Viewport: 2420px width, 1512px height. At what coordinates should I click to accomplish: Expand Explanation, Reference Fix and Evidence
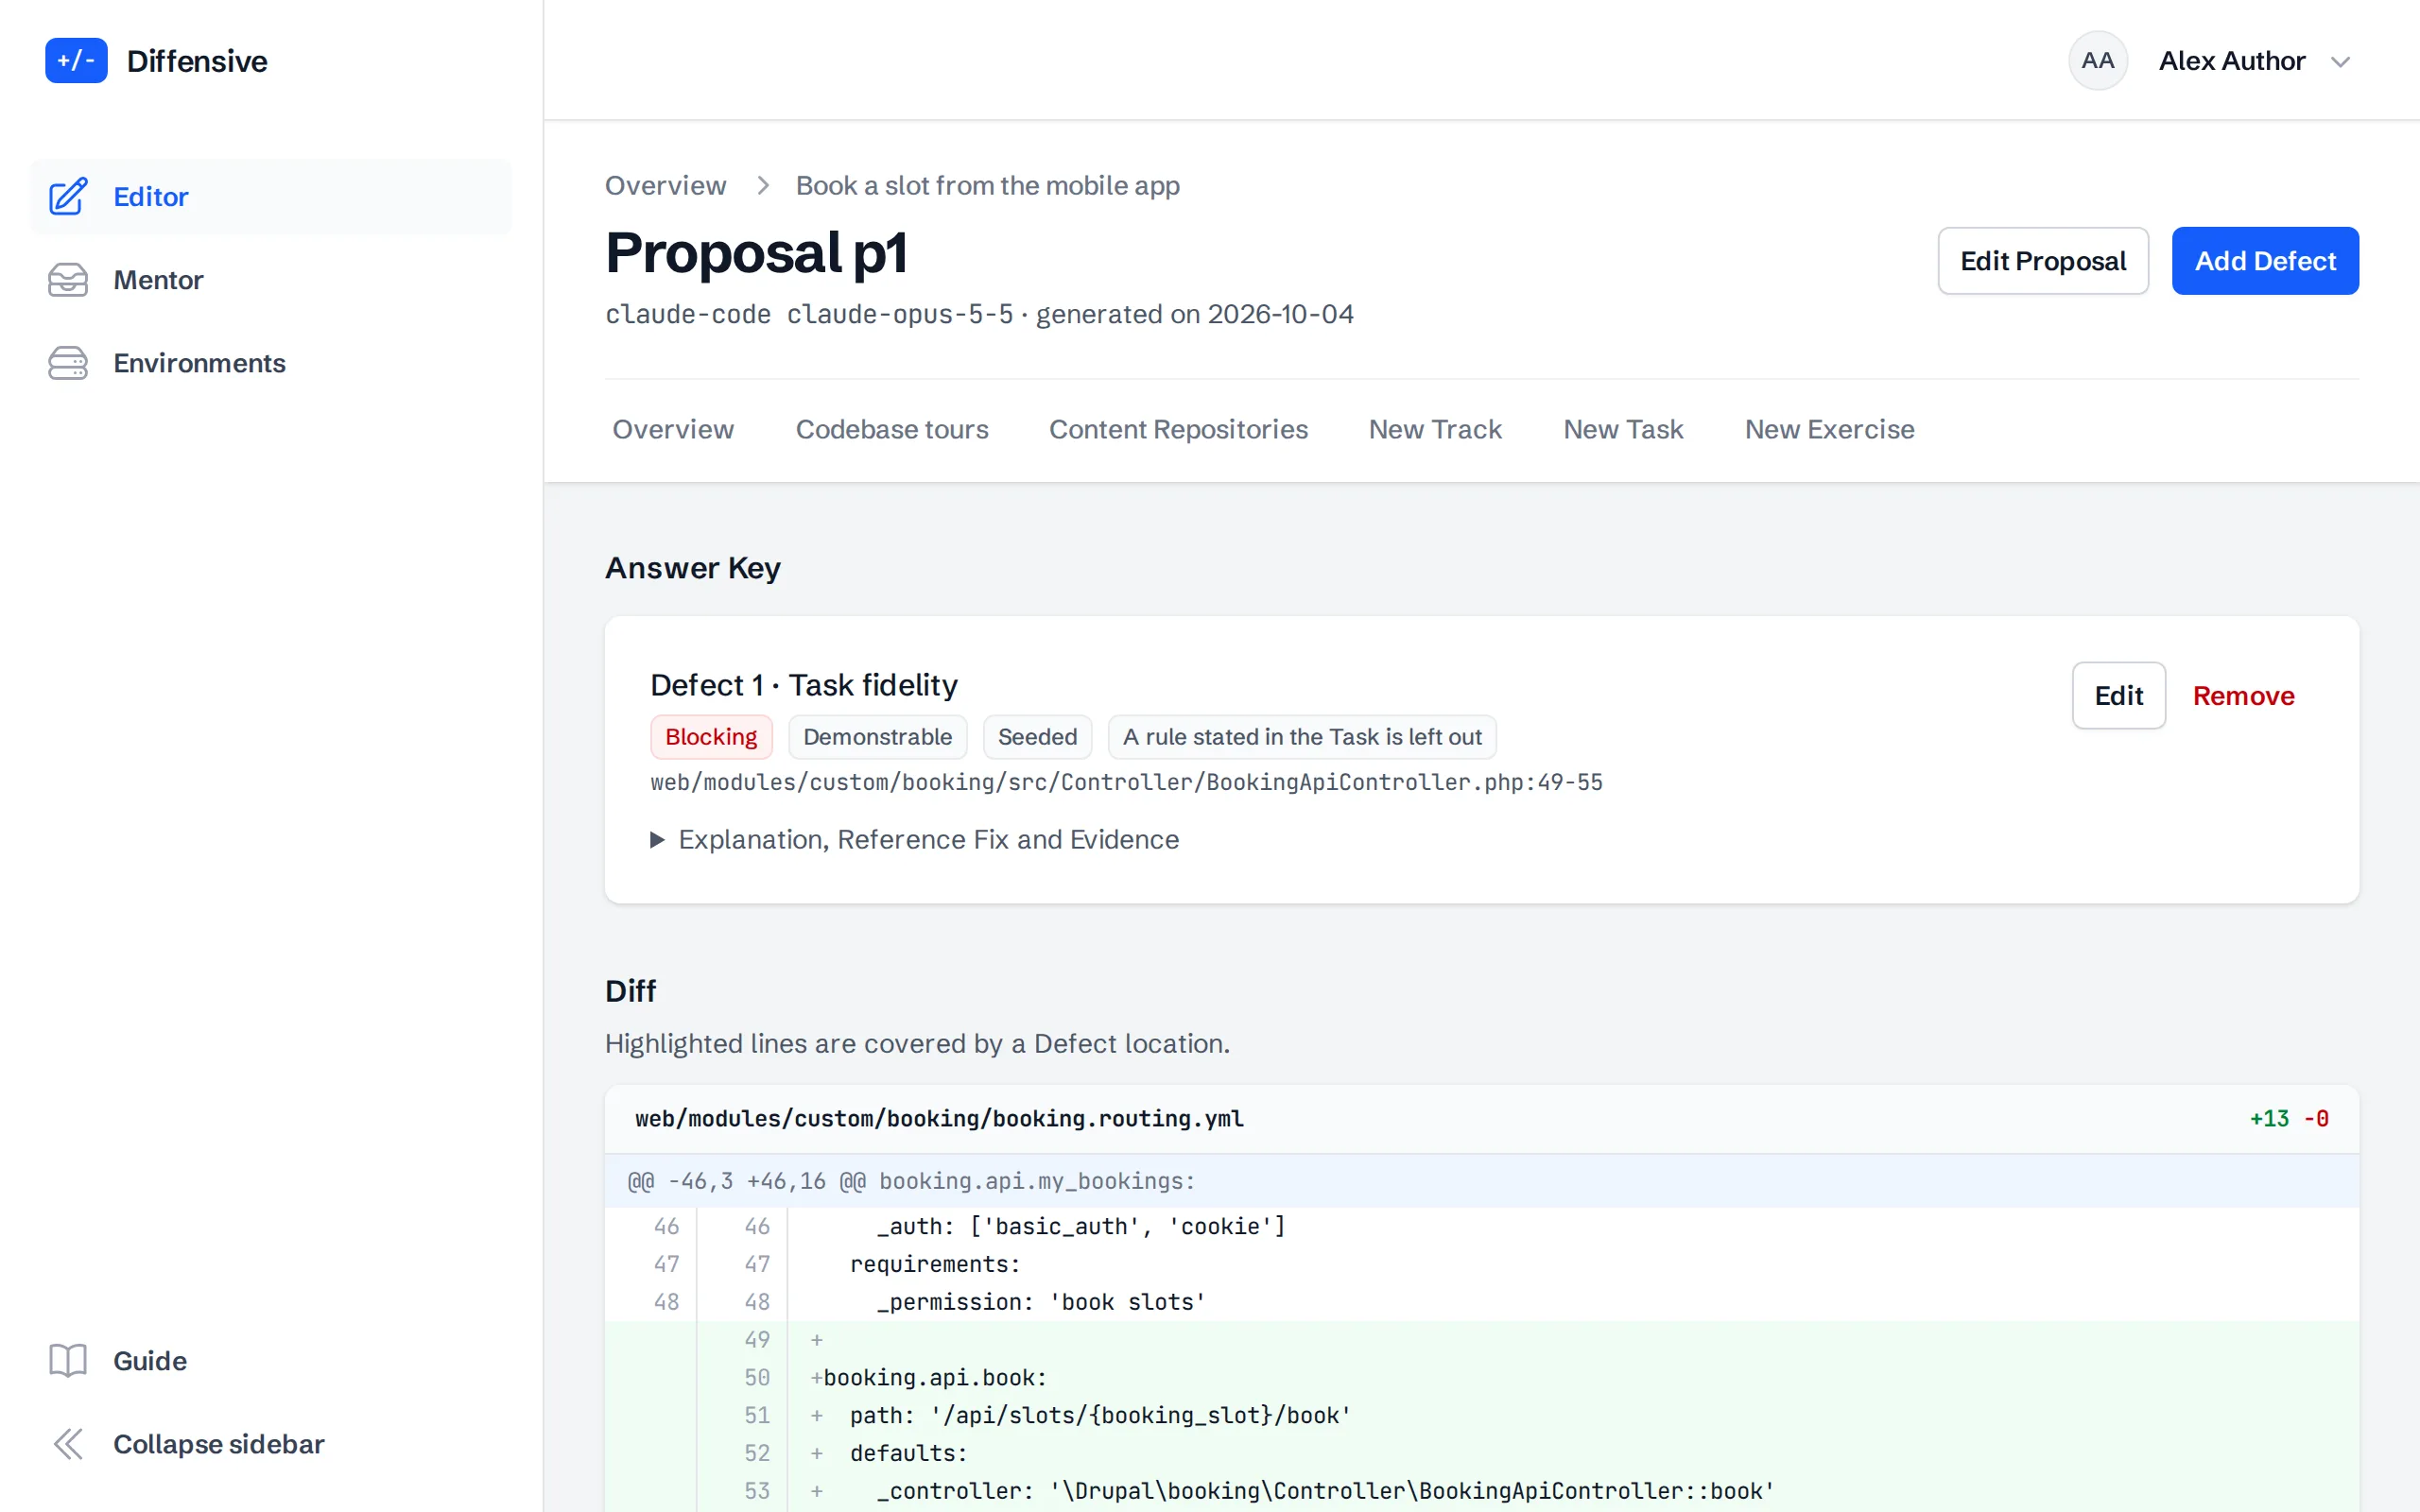(914, 840)
